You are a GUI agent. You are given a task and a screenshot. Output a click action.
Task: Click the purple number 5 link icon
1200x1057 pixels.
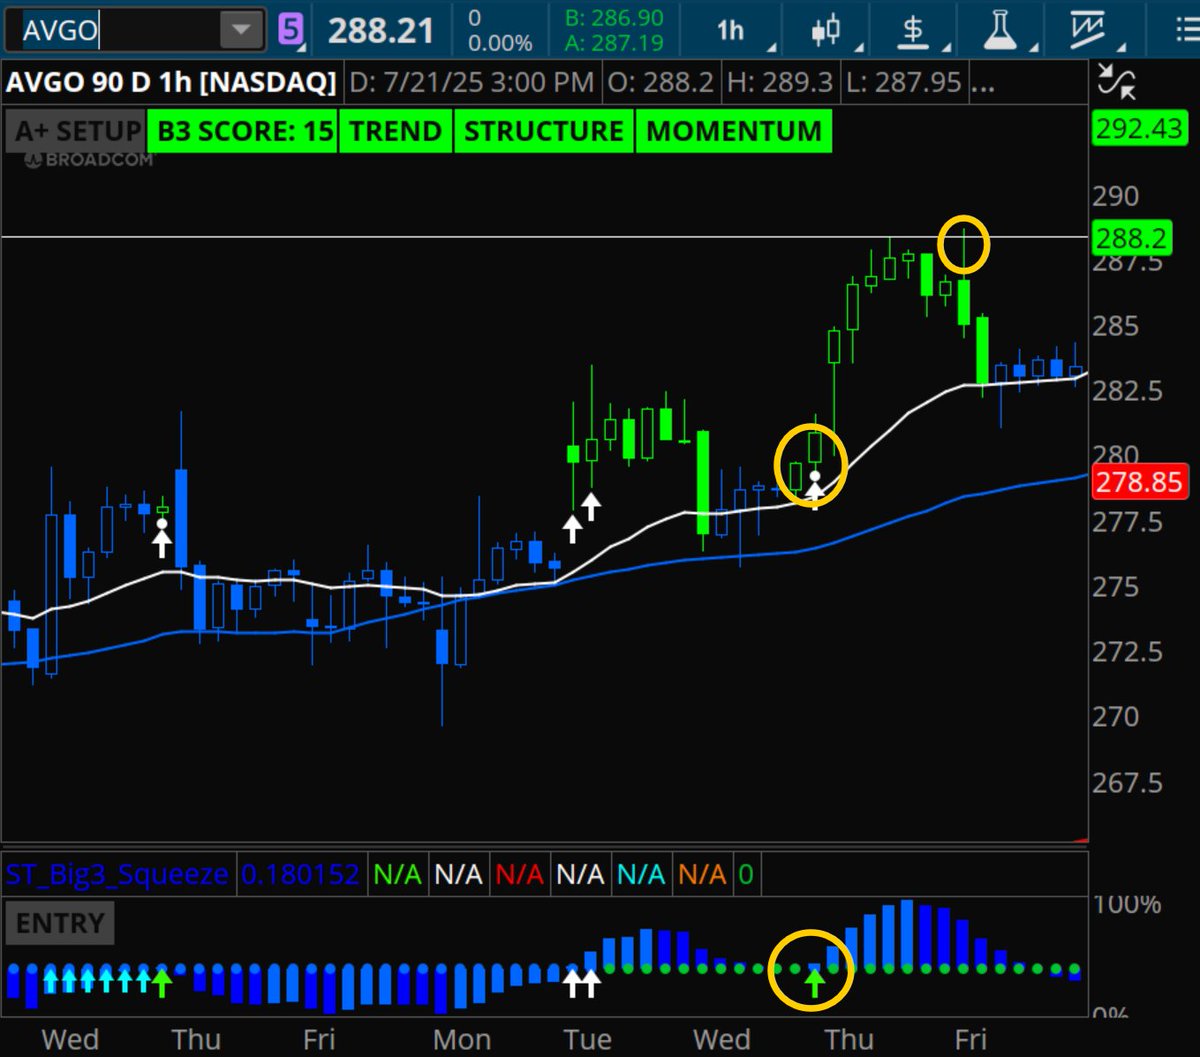pyautogui.click(x=290, y=30)
